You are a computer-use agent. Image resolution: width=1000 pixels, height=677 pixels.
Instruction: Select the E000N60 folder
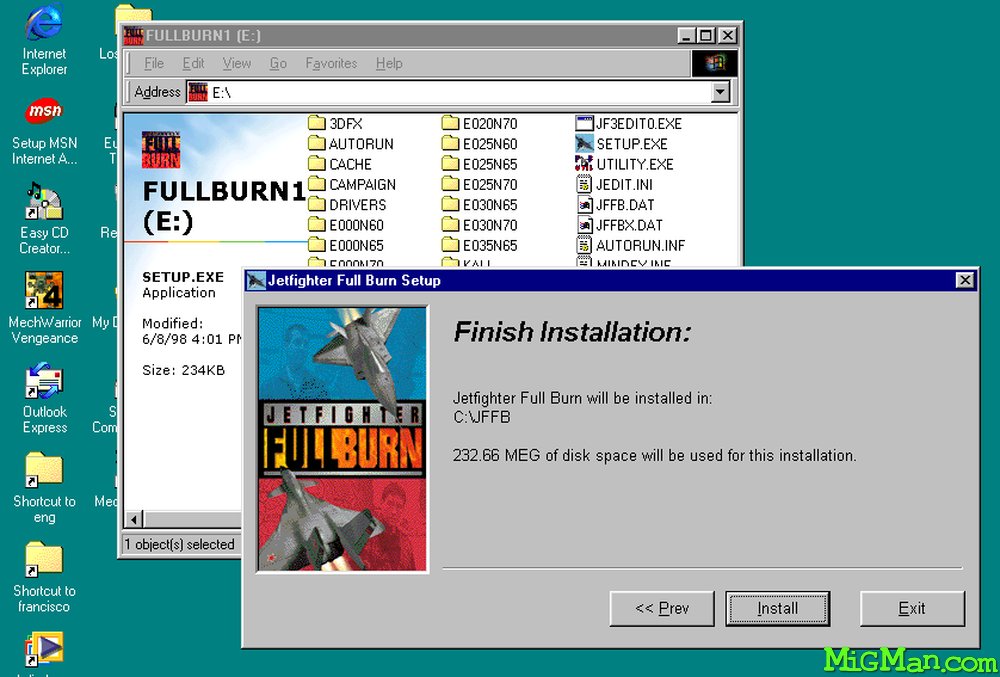pos(346,225)
